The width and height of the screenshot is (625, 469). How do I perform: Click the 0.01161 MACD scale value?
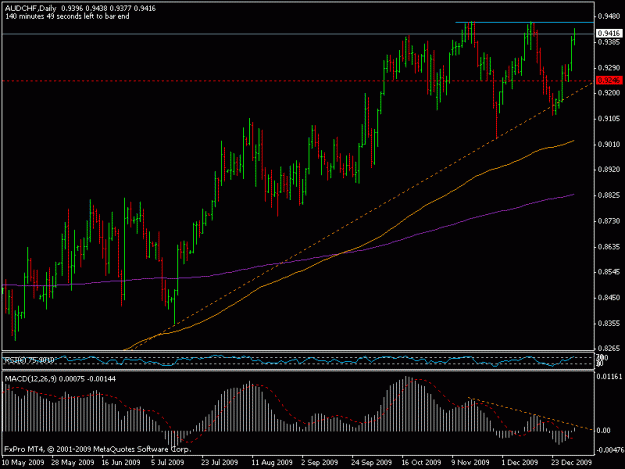click(x=609, y=376)
